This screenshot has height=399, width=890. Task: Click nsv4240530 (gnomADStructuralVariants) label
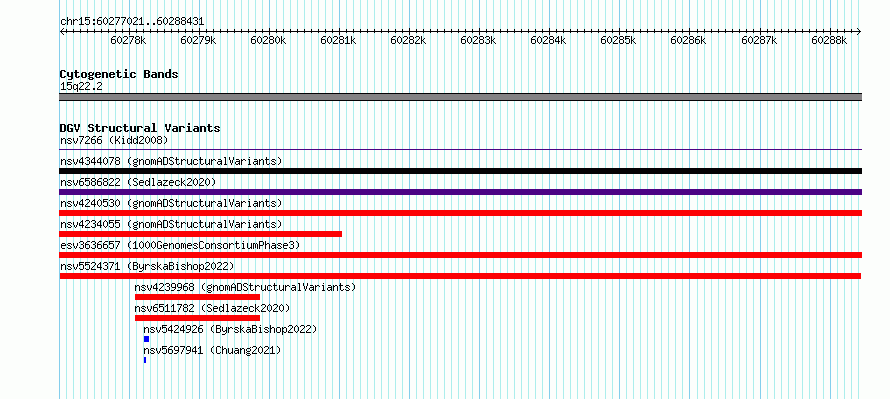coord(171,203)
